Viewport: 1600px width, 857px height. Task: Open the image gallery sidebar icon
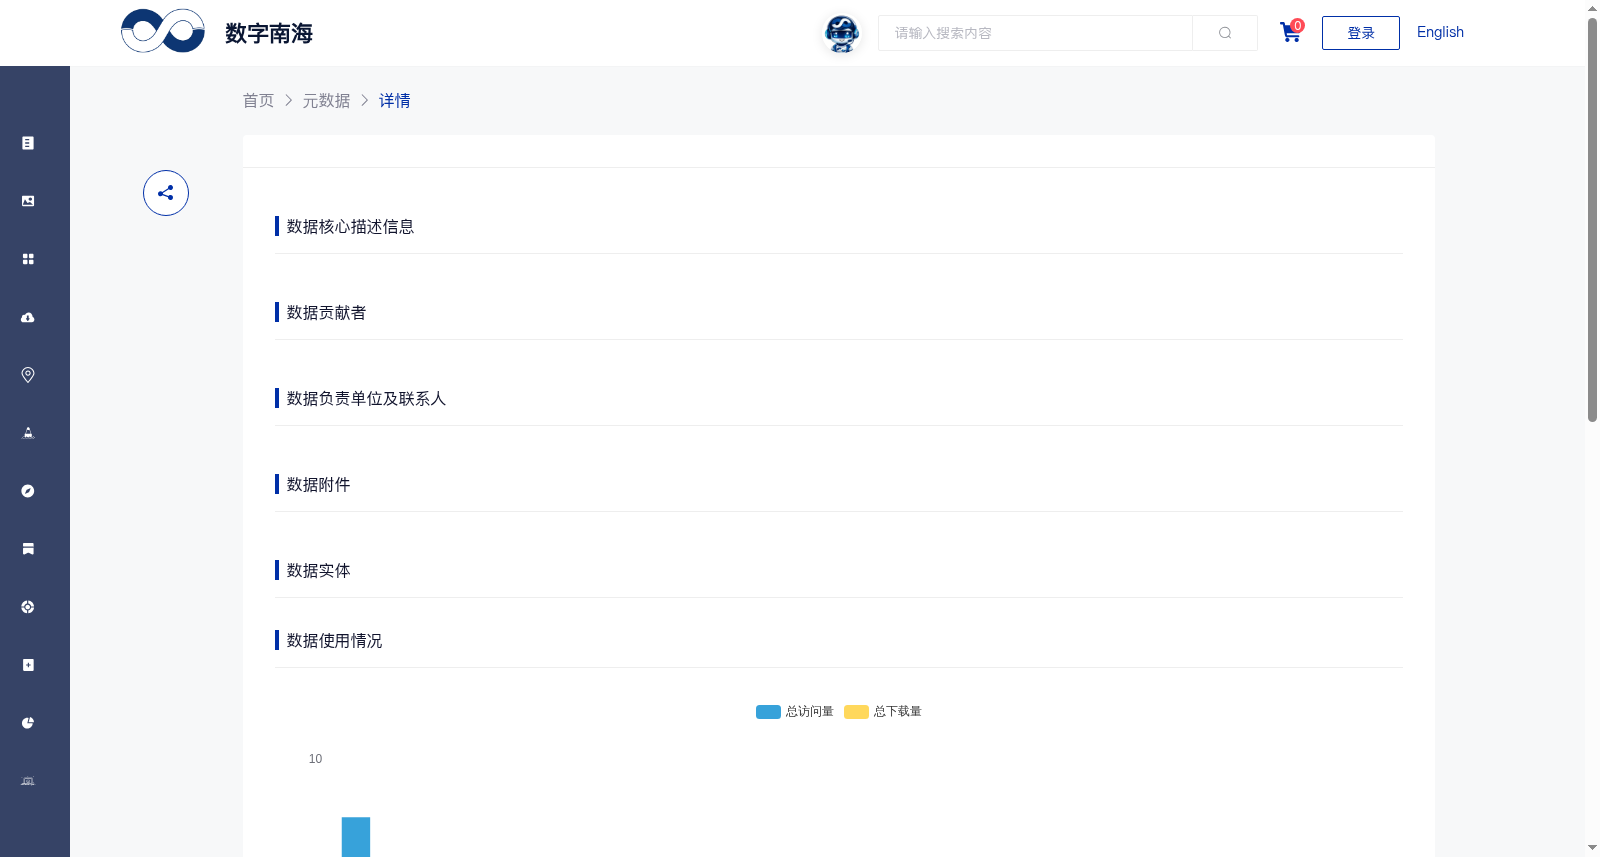tap(28, 201)
